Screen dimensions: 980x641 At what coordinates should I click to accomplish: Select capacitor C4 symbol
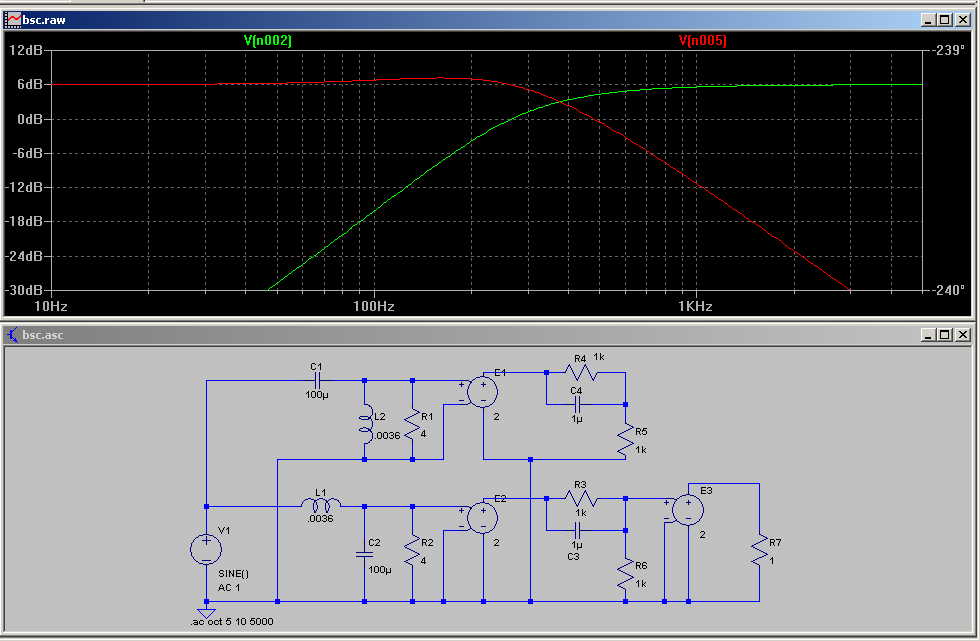click(x=577, y=404)
